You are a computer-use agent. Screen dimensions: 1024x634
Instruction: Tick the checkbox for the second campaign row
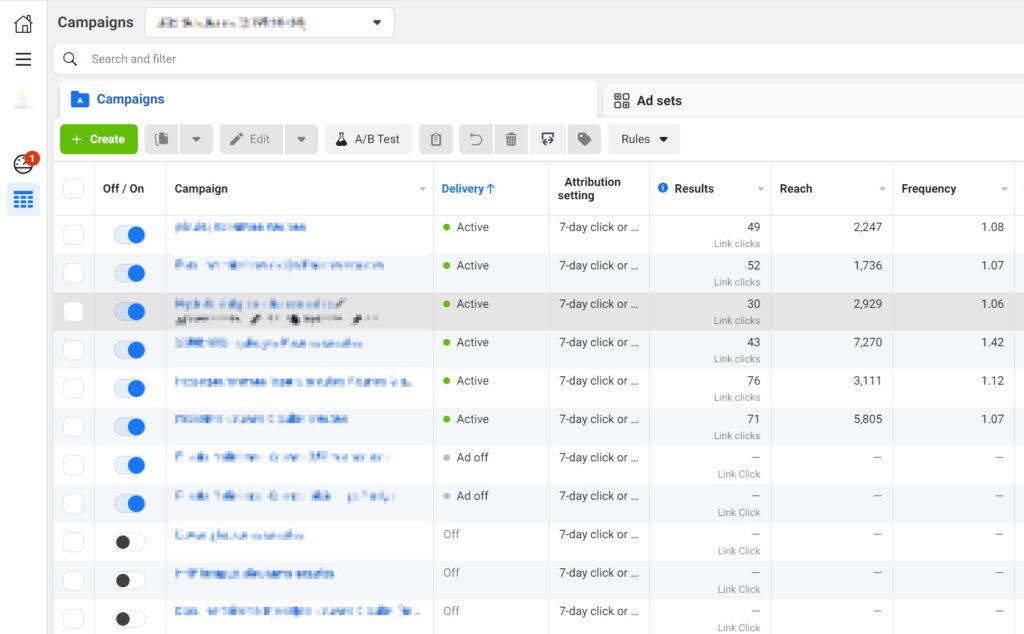click(72, 272)
